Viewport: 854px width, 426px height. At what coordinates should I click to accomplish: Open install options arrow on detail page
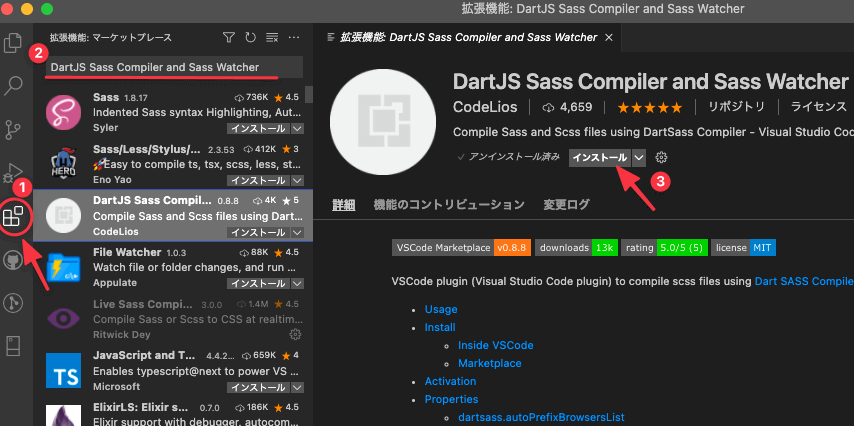tap(639, 158)
